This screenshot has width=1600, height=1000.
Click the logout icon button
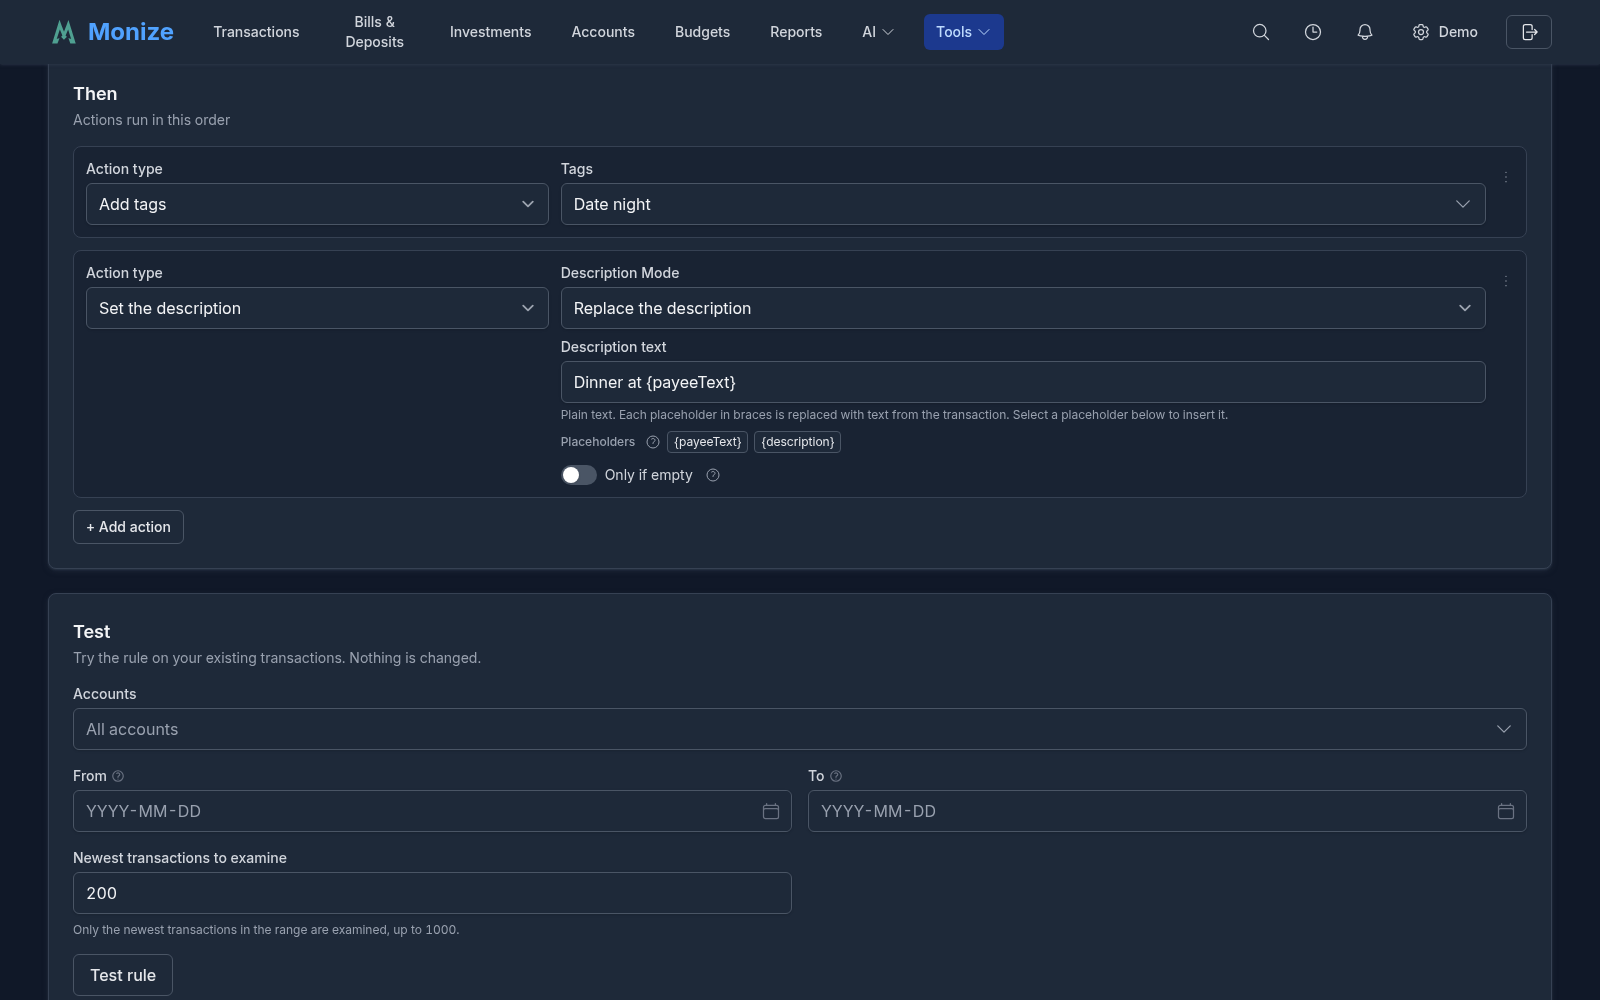point(1529,32)
